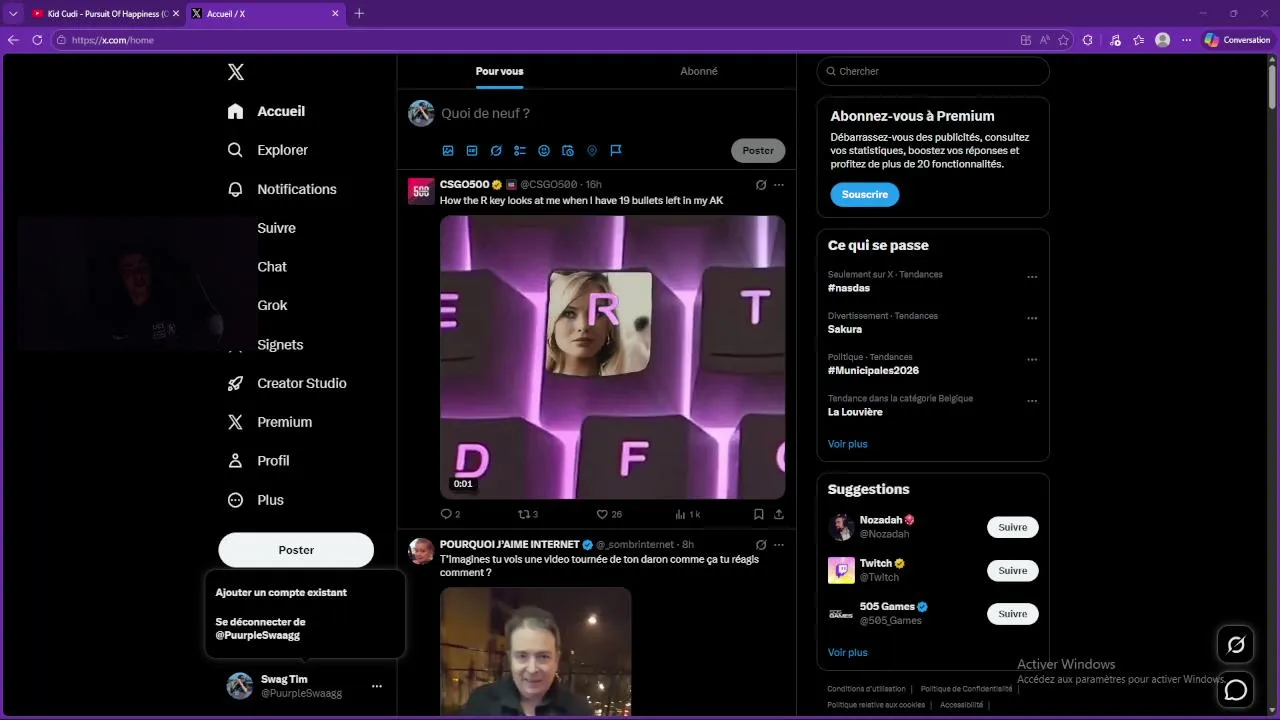
Task: Switch to the Kid Cudi YouTube tab
Action: (104, 13)
